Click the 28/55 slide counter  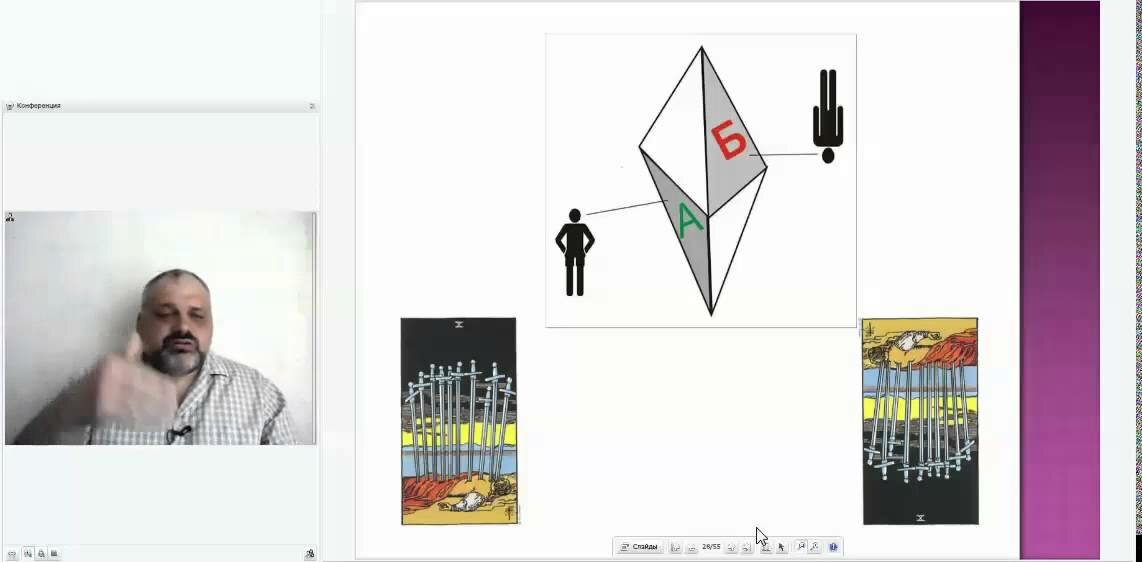712,547
